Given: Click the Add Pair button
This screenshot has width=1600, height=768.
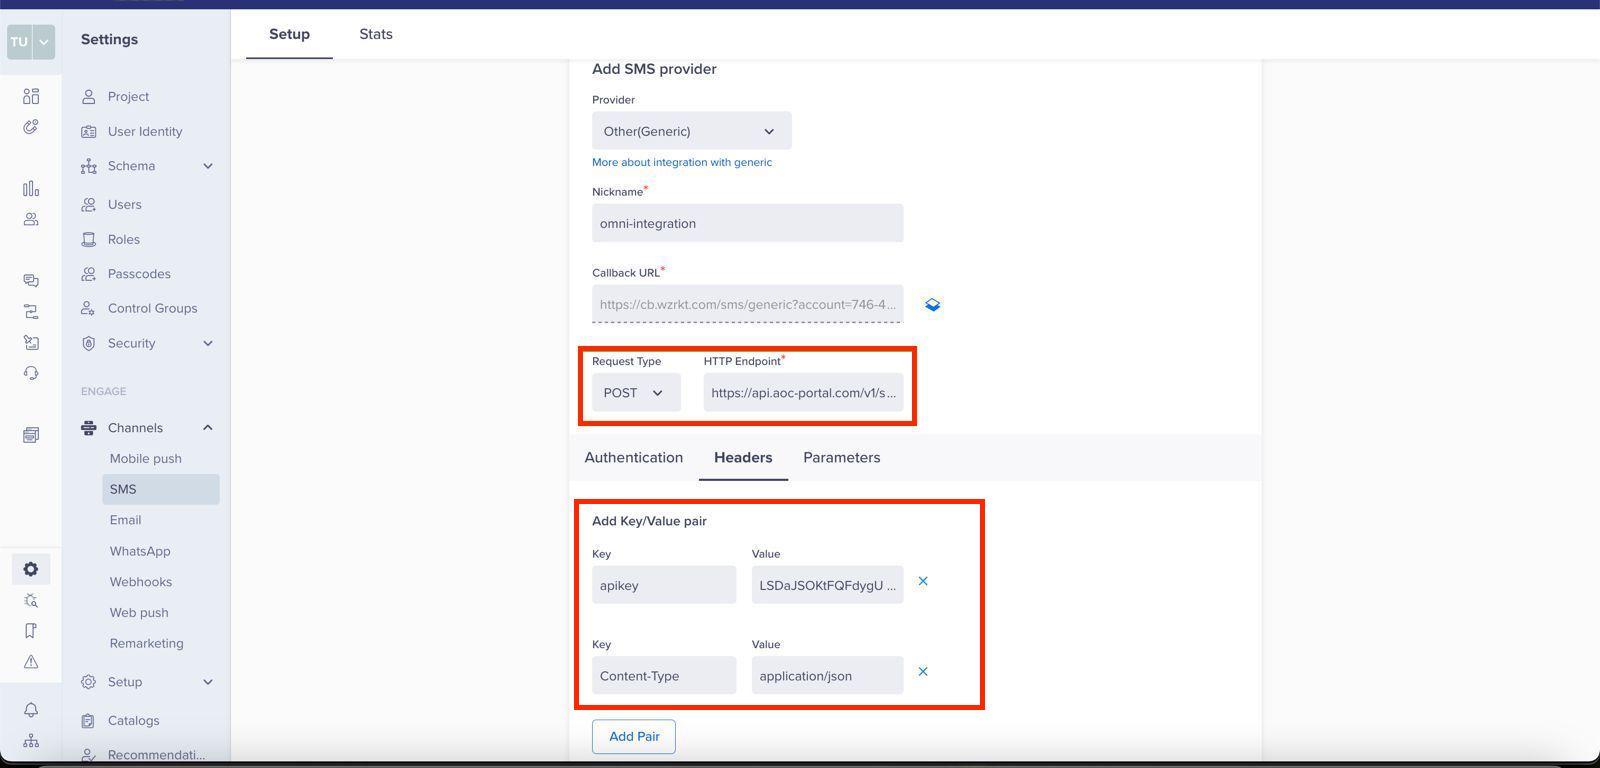Looking at the screenshot, I should [x=634, y=737].
